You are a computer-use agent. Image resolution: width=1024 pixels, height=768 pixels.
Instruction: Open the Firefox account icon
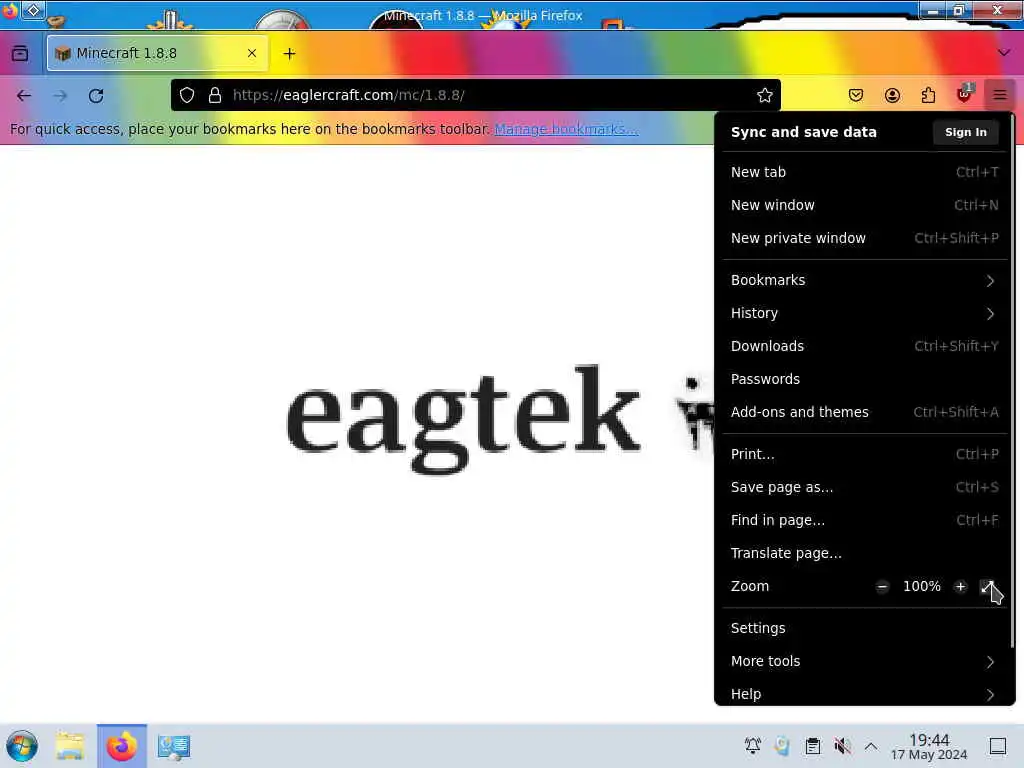tap(892, 95)
